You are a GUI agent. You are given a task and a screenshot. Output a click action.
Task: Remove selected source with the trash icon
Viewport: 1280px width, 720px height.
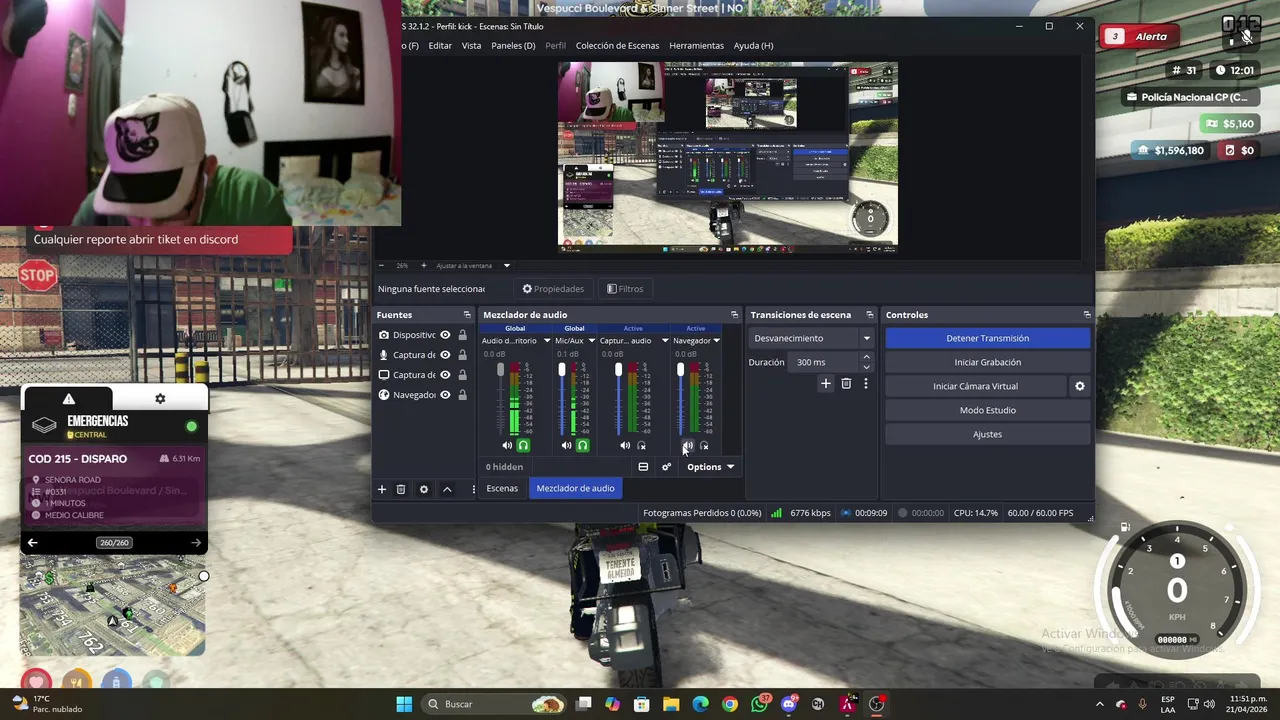coord(401,489)
